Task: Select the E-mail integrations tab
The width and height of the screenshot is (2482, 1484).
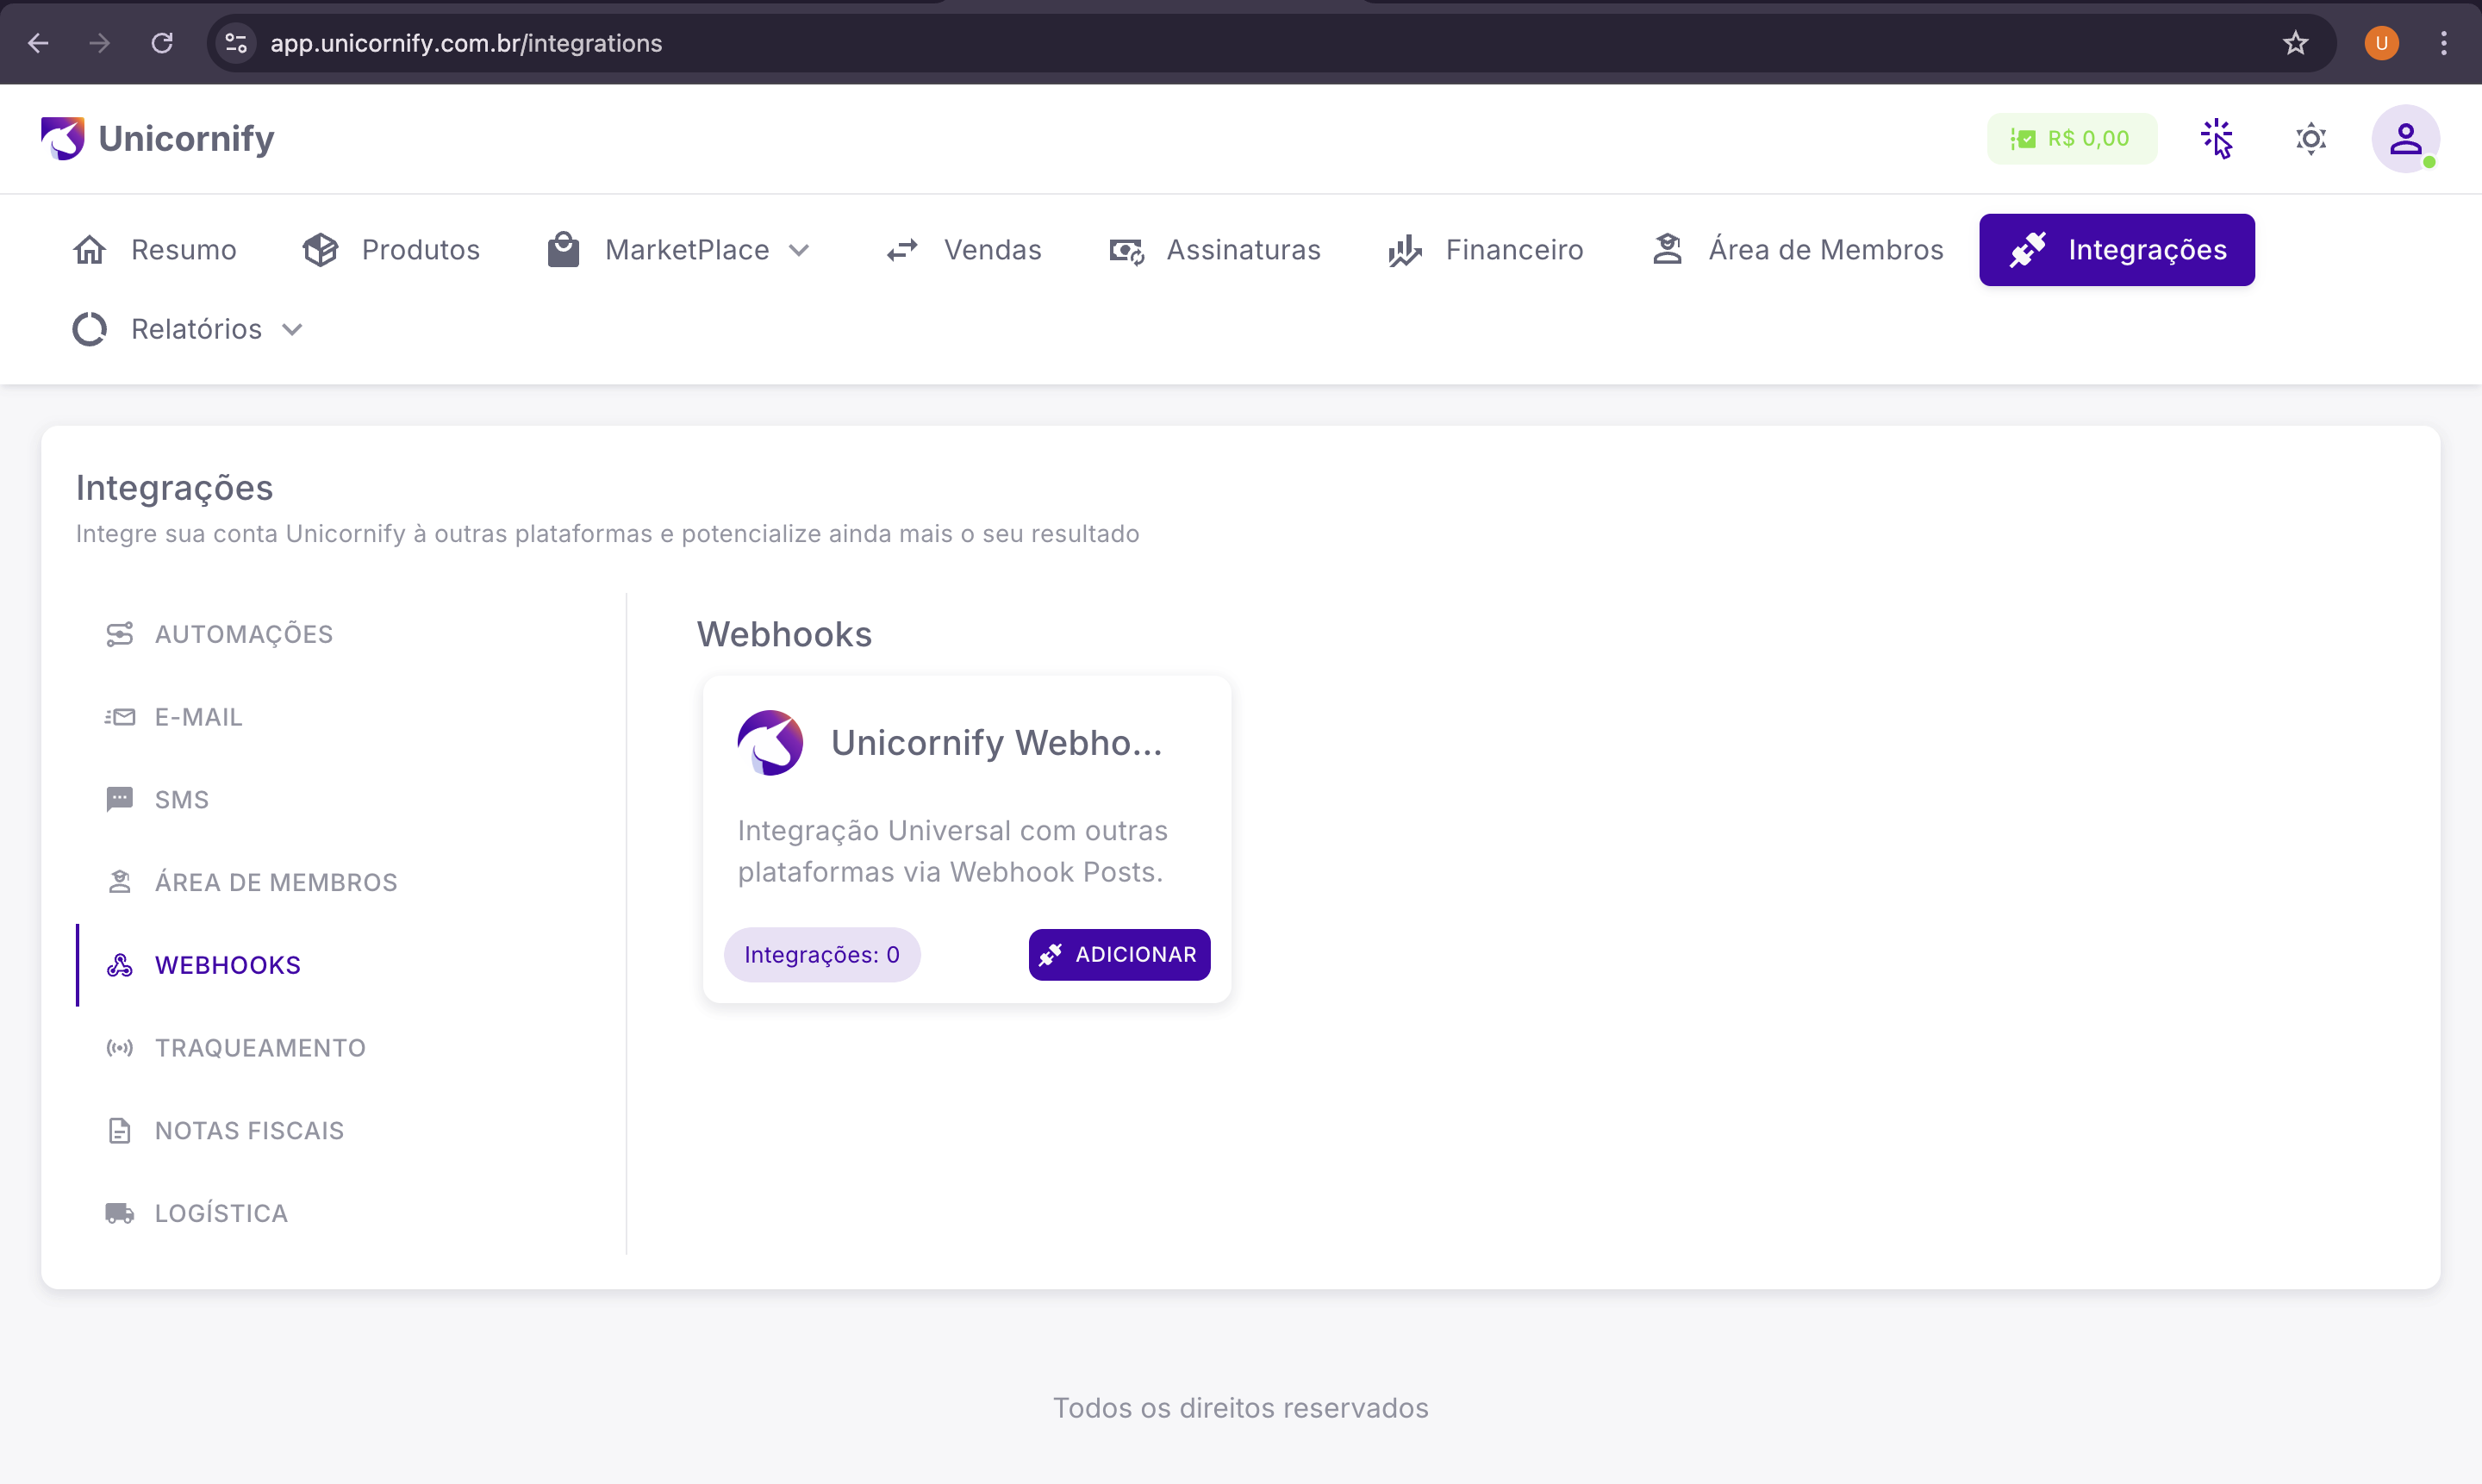Action: (198, 717)
